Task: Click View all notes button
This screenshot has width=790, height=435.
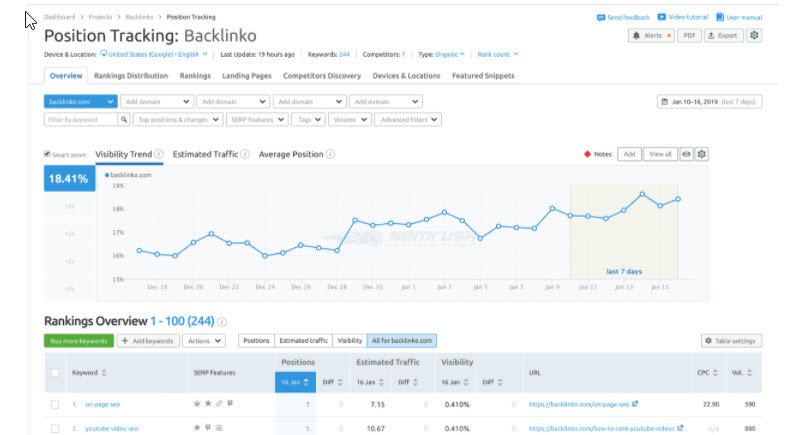Action: [660, 154]
